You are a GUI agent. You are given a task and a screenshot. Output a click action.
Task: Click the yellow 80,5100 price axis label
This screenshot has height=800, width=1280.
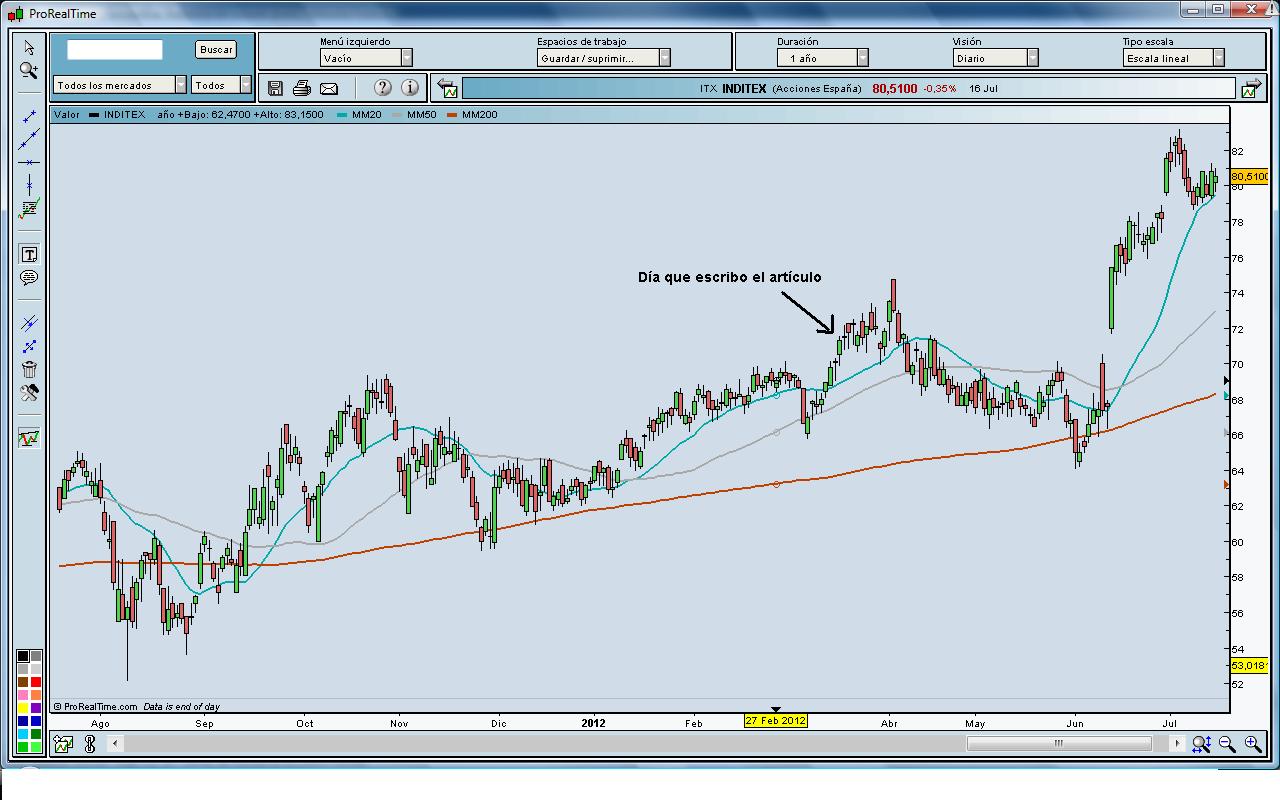pyautogui.click(x=1249, y=177)
